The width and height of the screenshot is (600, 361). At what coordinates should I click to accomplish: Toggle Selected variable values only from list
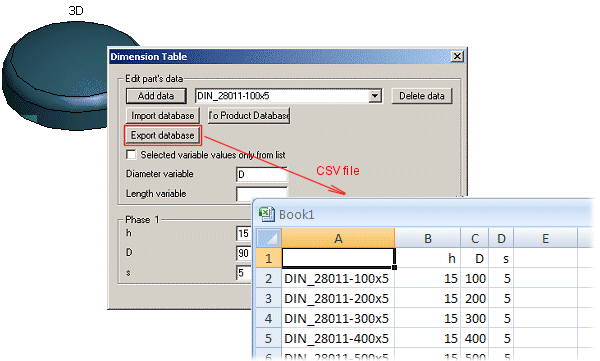[x=131, y=155]
